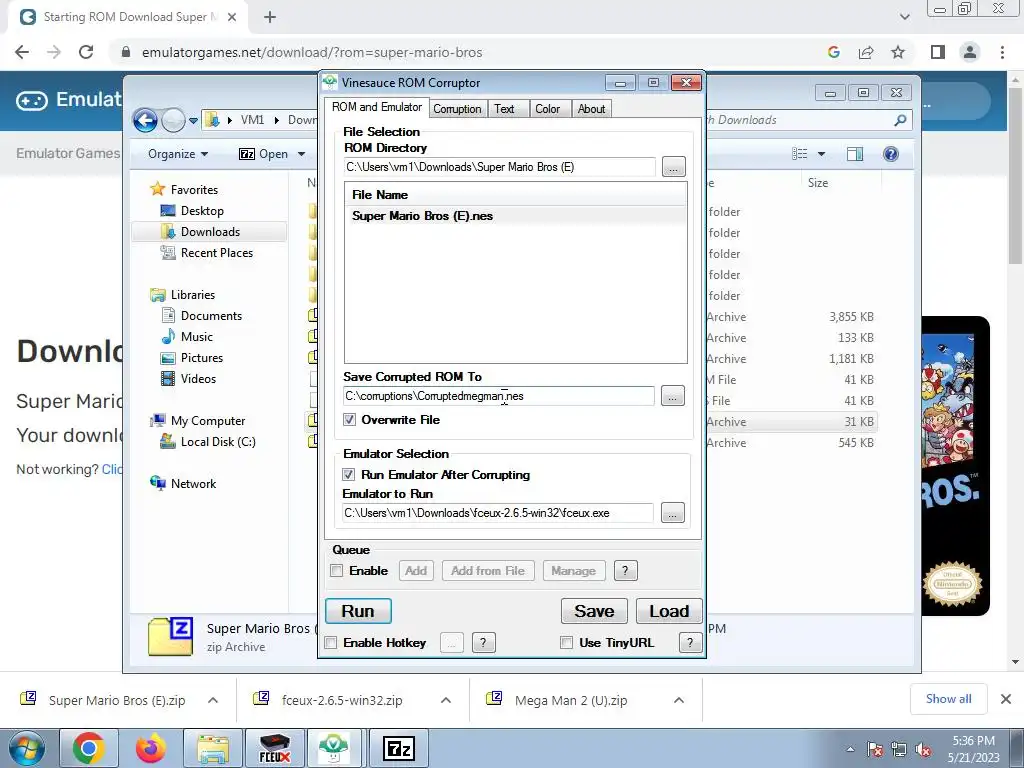Image resolution: width=1024 pixels, height=768 pixels.
Task: Reload the page in Chrome
Action: click(x=86, y=52)
